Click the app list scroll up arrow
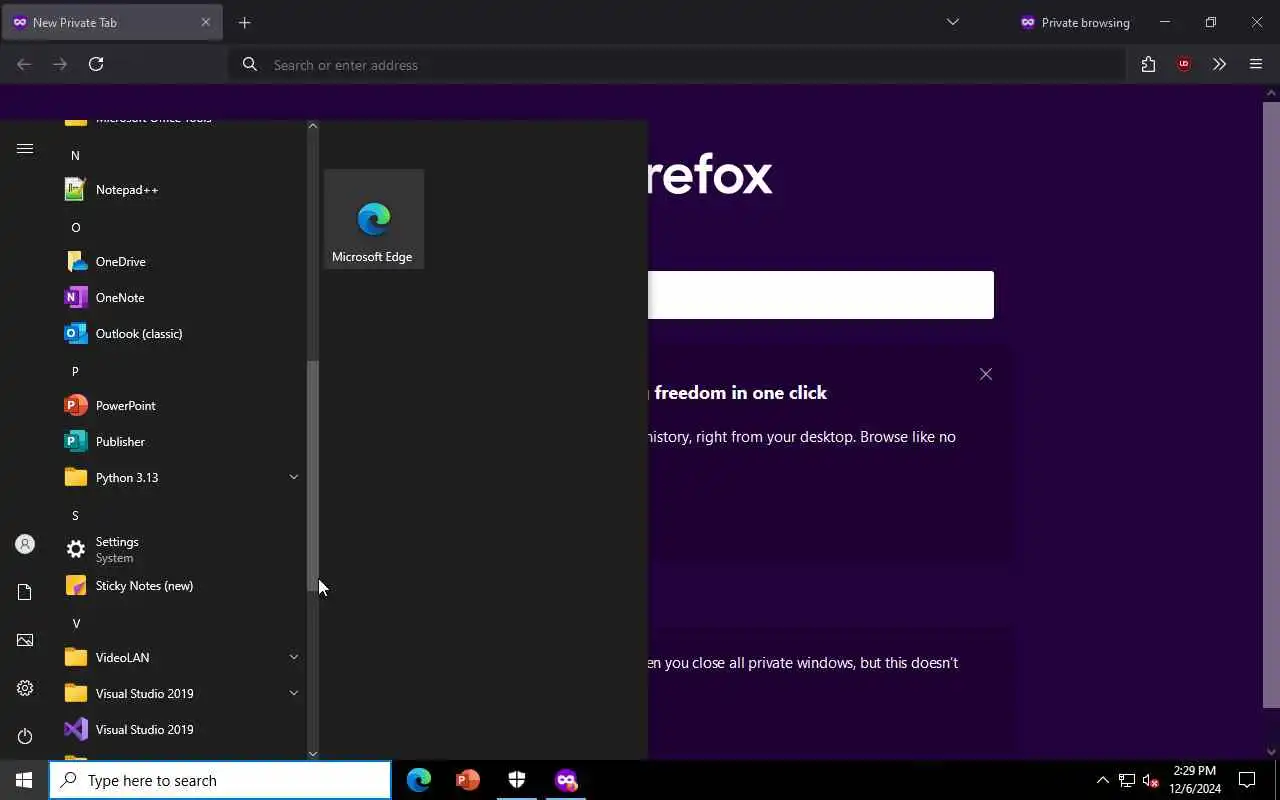This screenshot has height=800, width=1280. click(x=312, y=126)
